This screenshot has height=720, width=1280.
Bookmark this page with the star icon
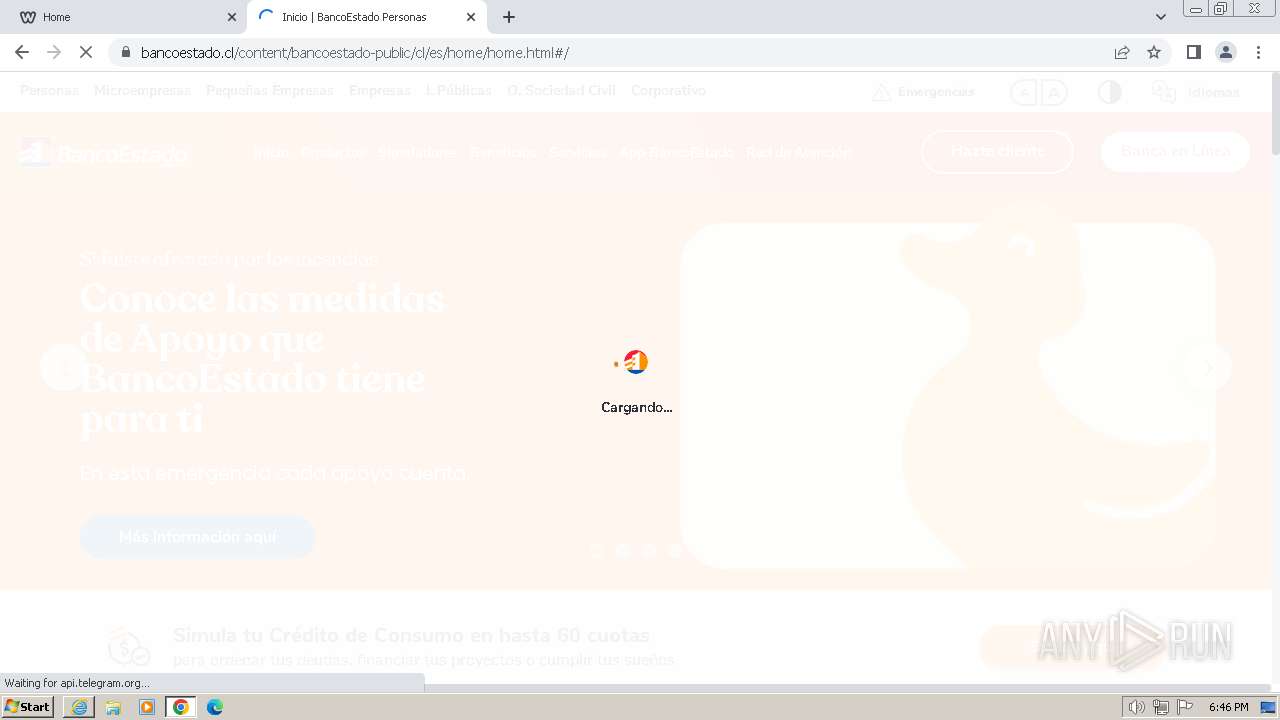point(1154,52)
